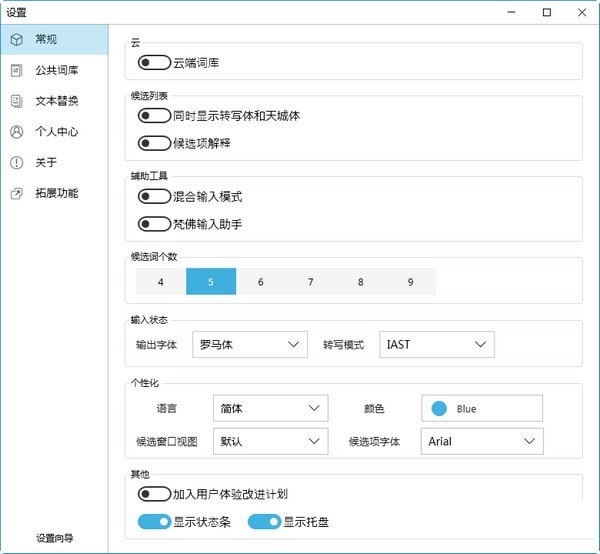Screen dimensions: 600x554
Task: Open the 输出字体 dropdown showing 罗马体
Action: (x=249, y=345)
